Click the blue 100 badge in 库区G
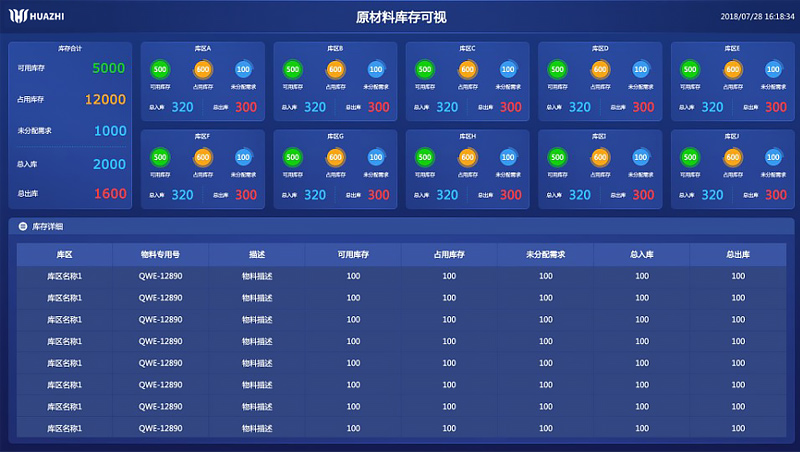This screenshot has width=800, height=452. coord(376,157)
